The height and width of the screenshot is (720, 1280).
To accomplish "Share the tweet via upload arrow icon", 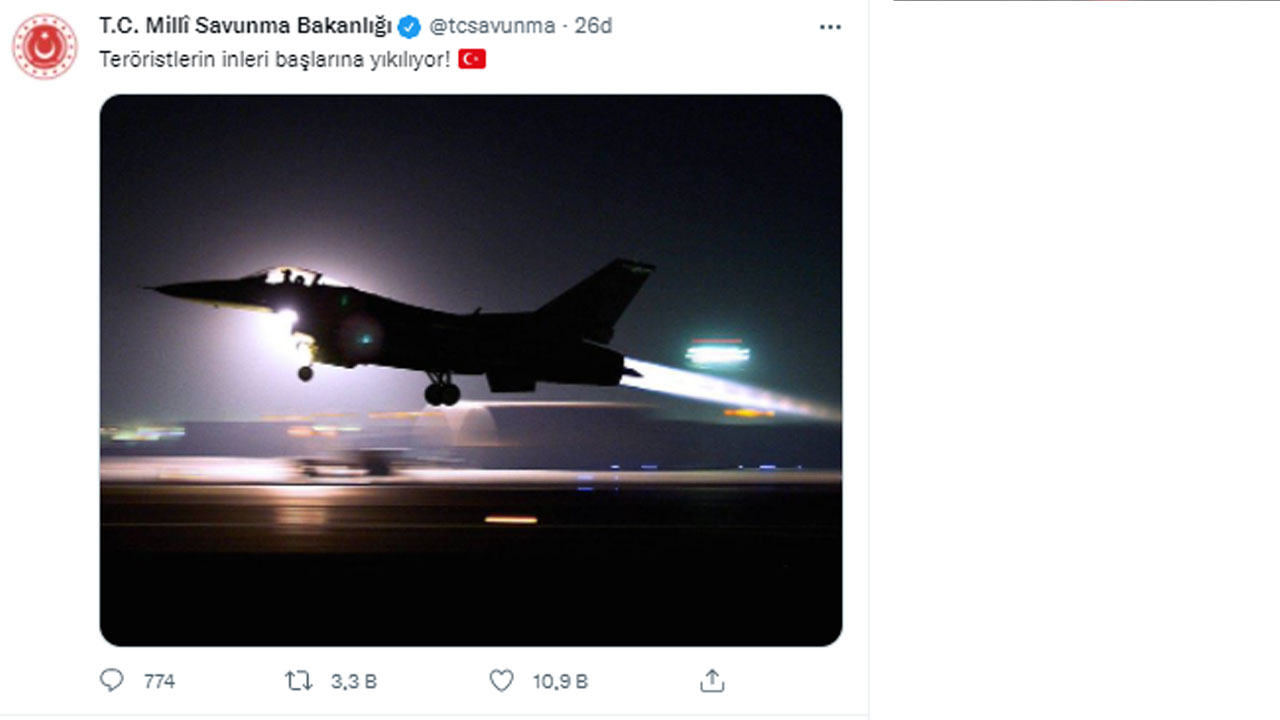I will [x=711, y=681].
